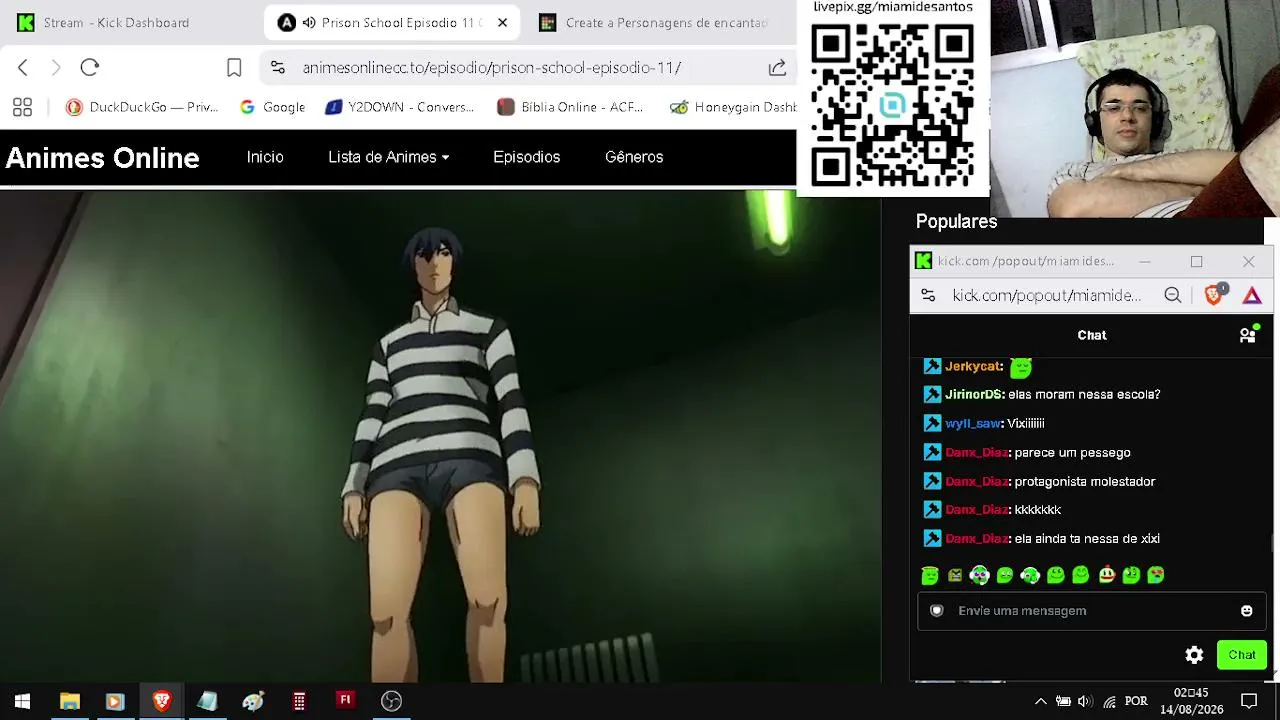Open the browser apps grid icon
Screen dimensions: 1280x720
22,107
